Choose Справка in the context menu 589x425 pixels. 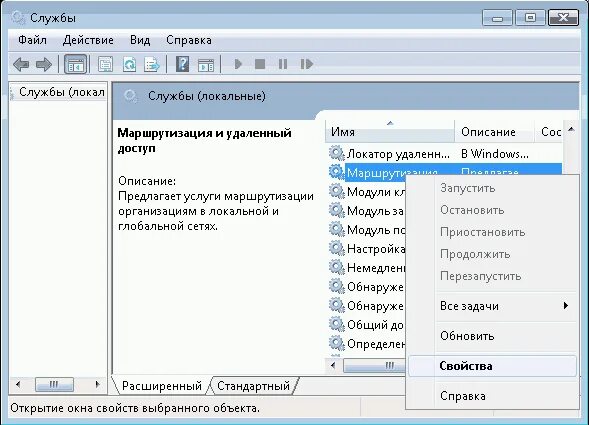[x=492, y=396]
